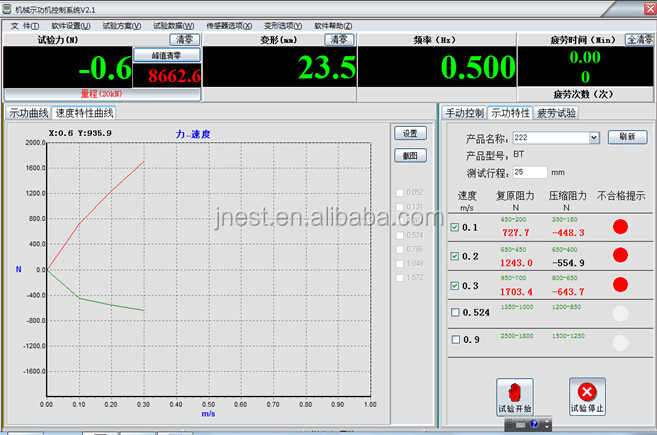The height and width of the screenshot is (435, 657).
Task: Click the 全清零 button
Action: [639, 40]
